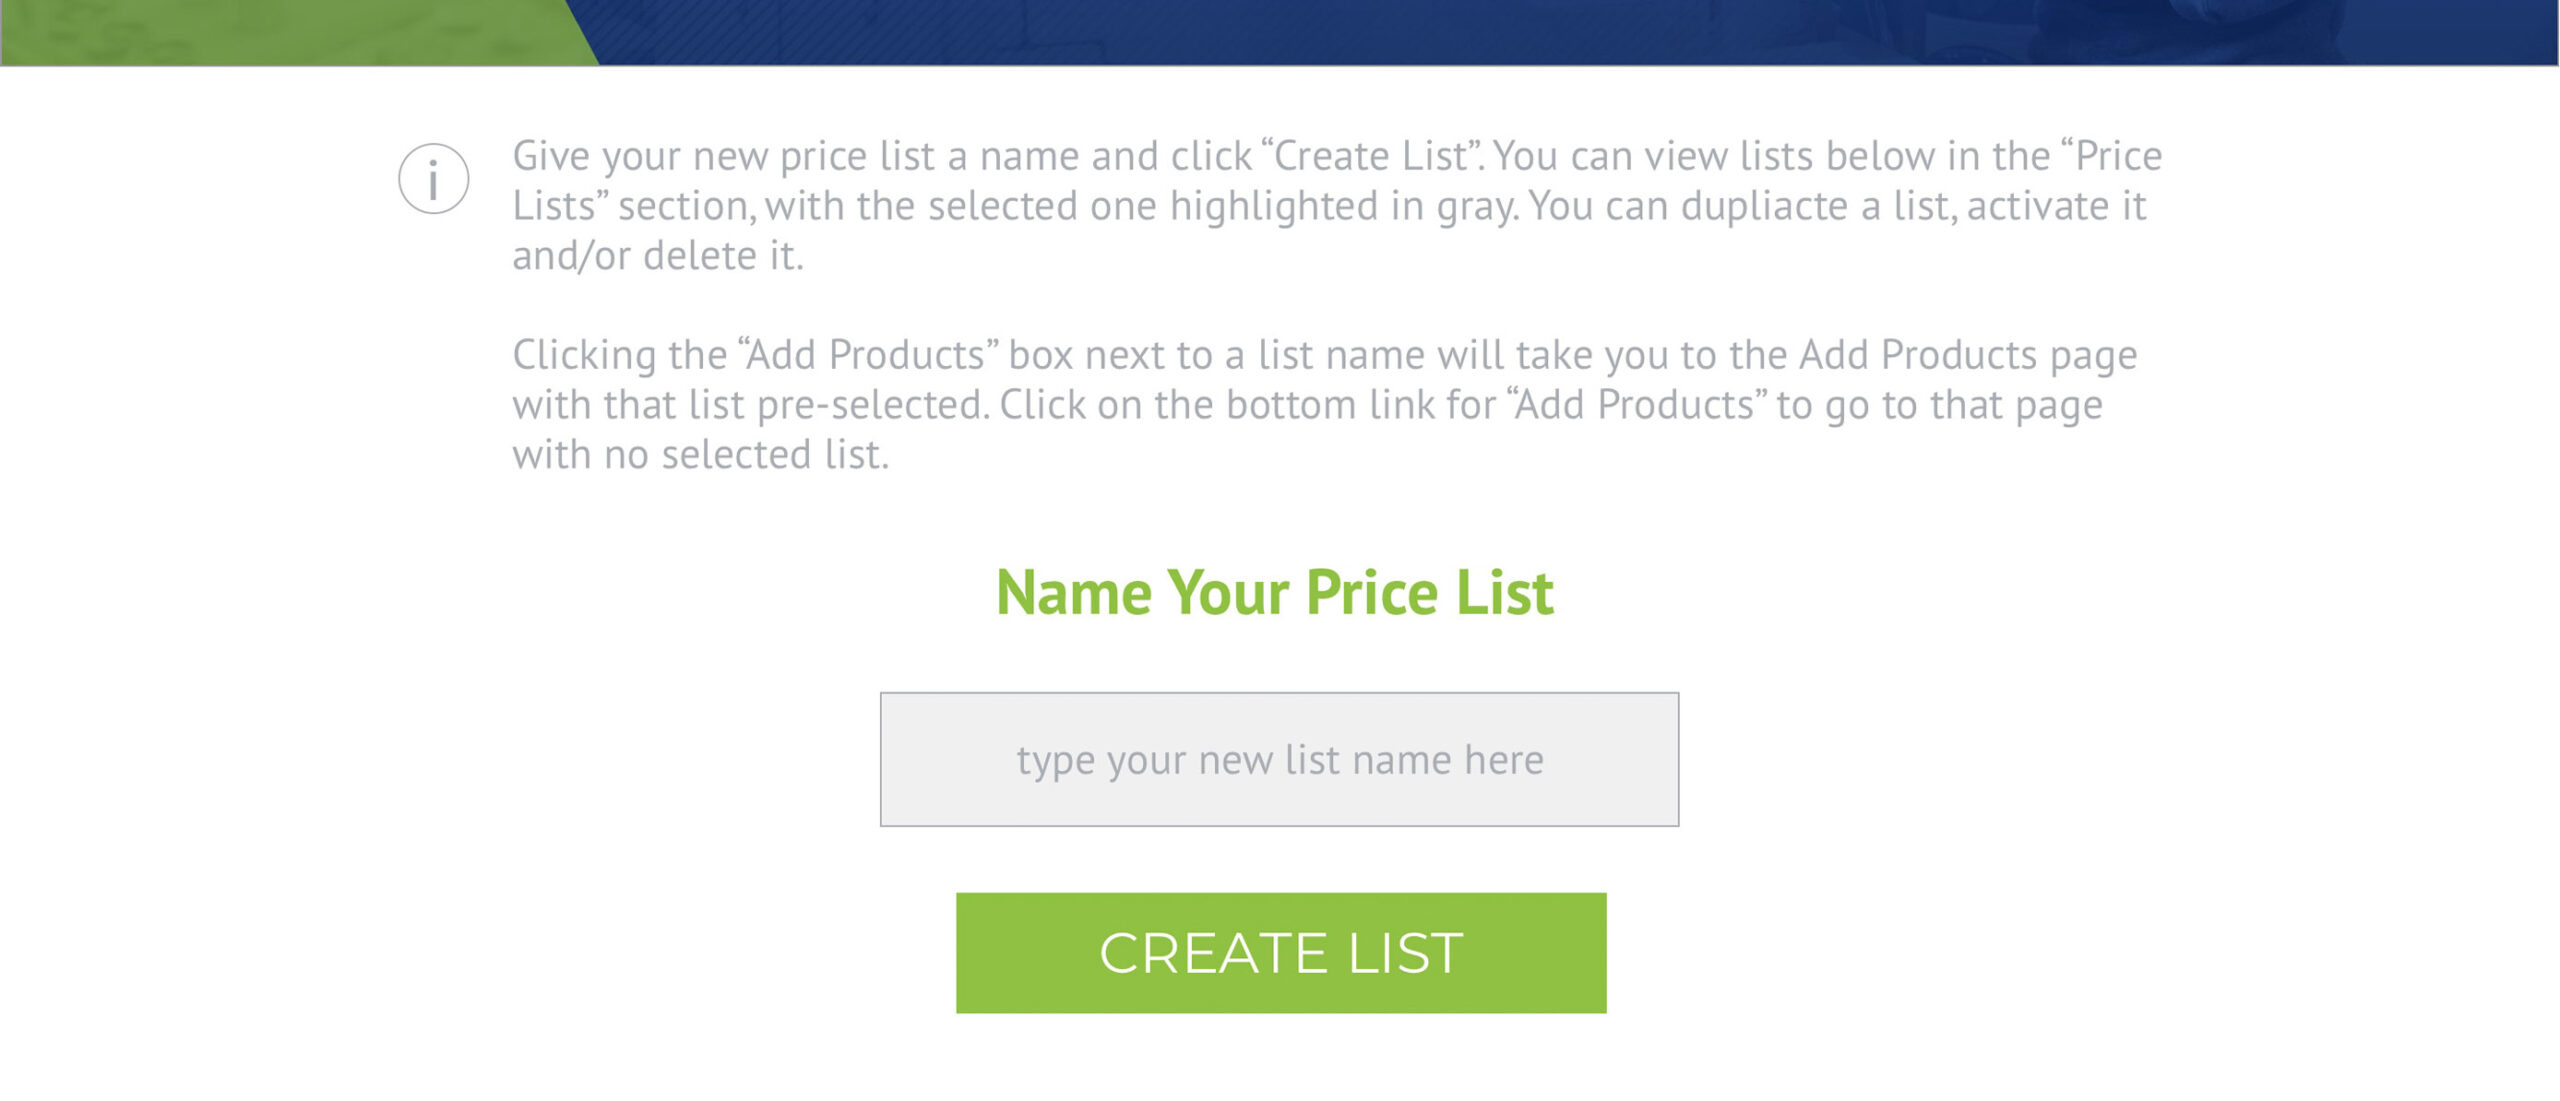Screen dimensions: 2560x1101
Task: Click the “and/or delete it.” text line
Action: coord(658,256)
